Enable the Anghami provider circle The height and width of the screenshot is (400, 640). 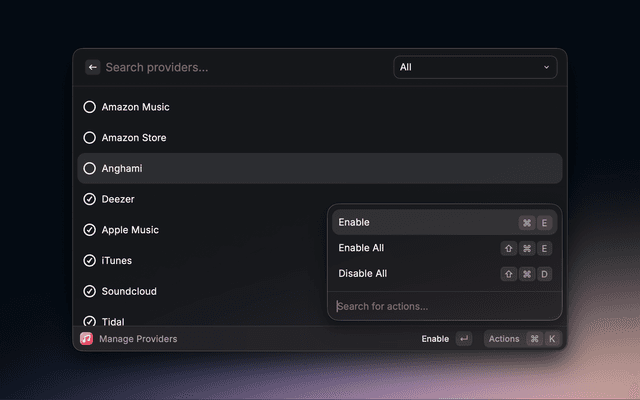pos(90,169)
